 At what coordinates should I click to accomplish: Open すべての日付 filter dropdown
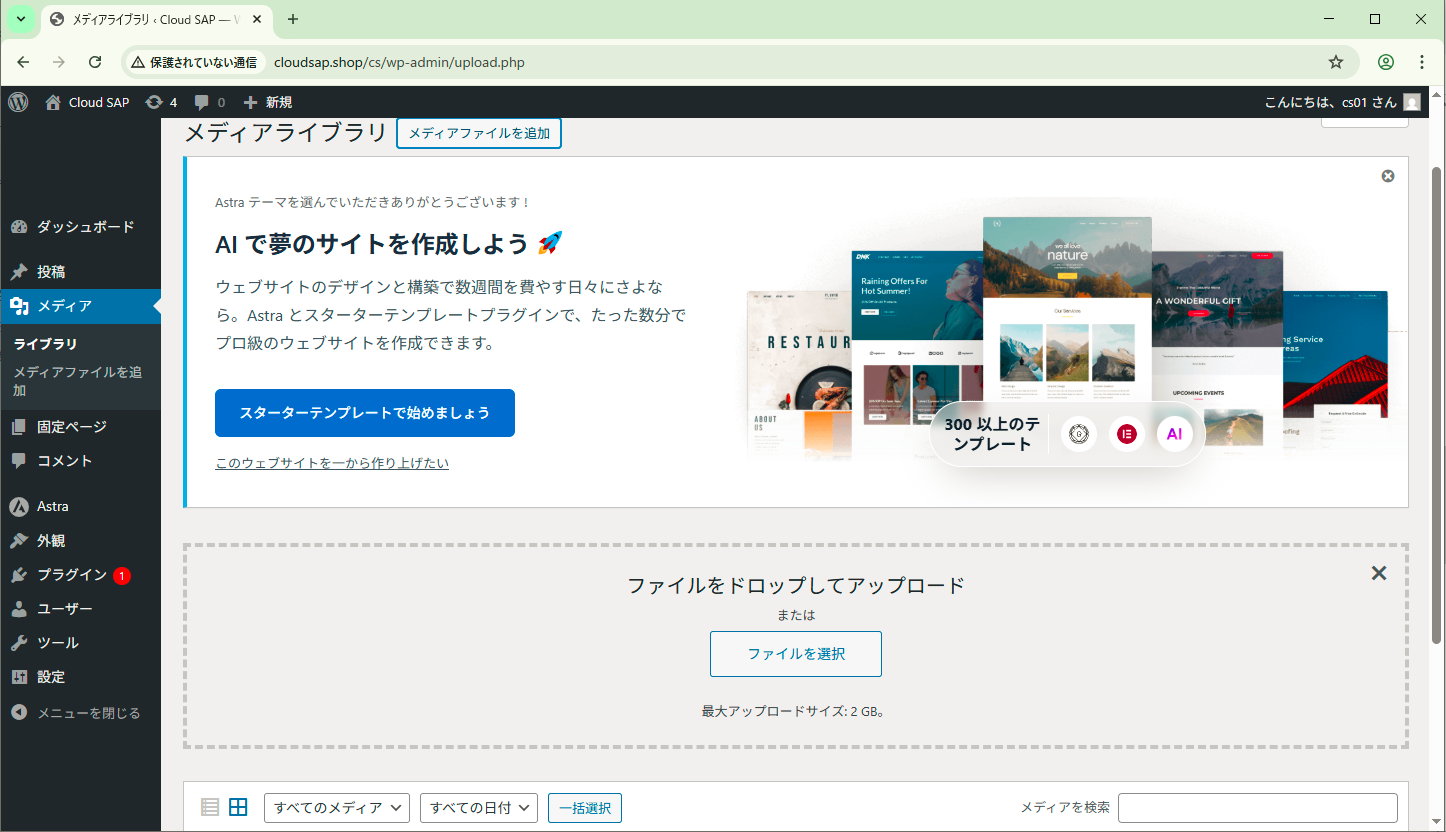click(x=479, y=808)
